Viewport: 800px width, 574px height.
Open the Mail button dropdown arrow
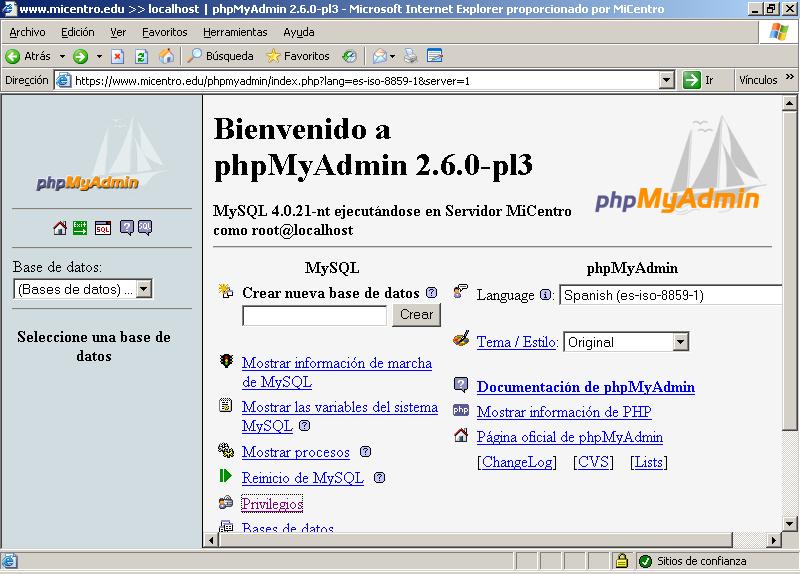tap(393, 56)
